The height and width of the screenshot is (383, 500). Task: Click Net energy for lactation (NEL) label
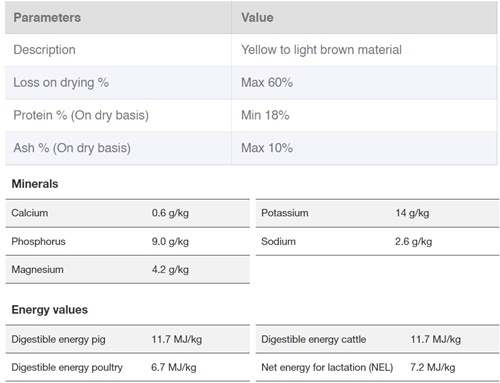[327, 367]
